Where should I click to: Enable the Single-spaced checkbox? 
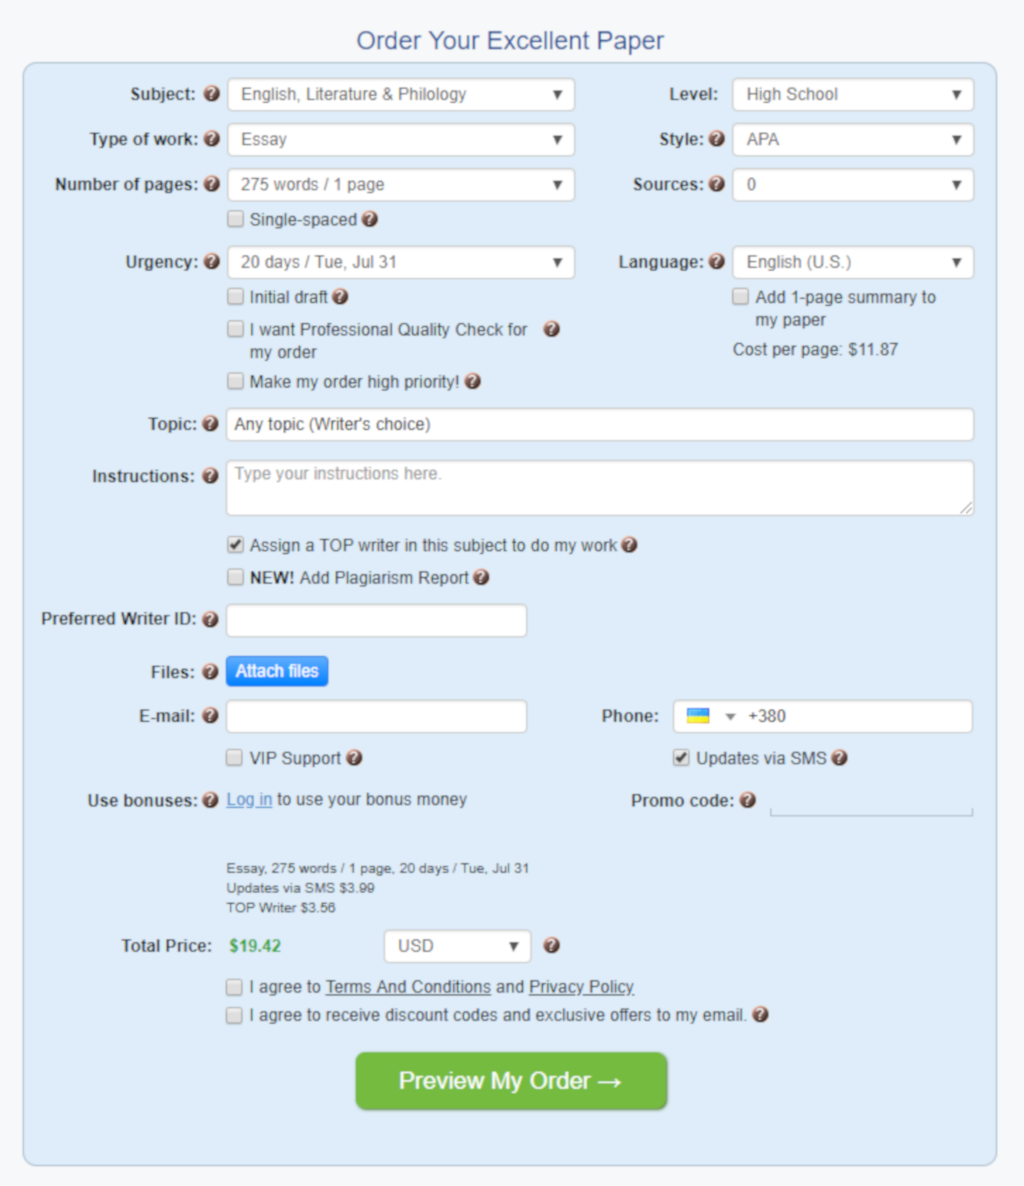pyautogui.click(x=236, y=219)
